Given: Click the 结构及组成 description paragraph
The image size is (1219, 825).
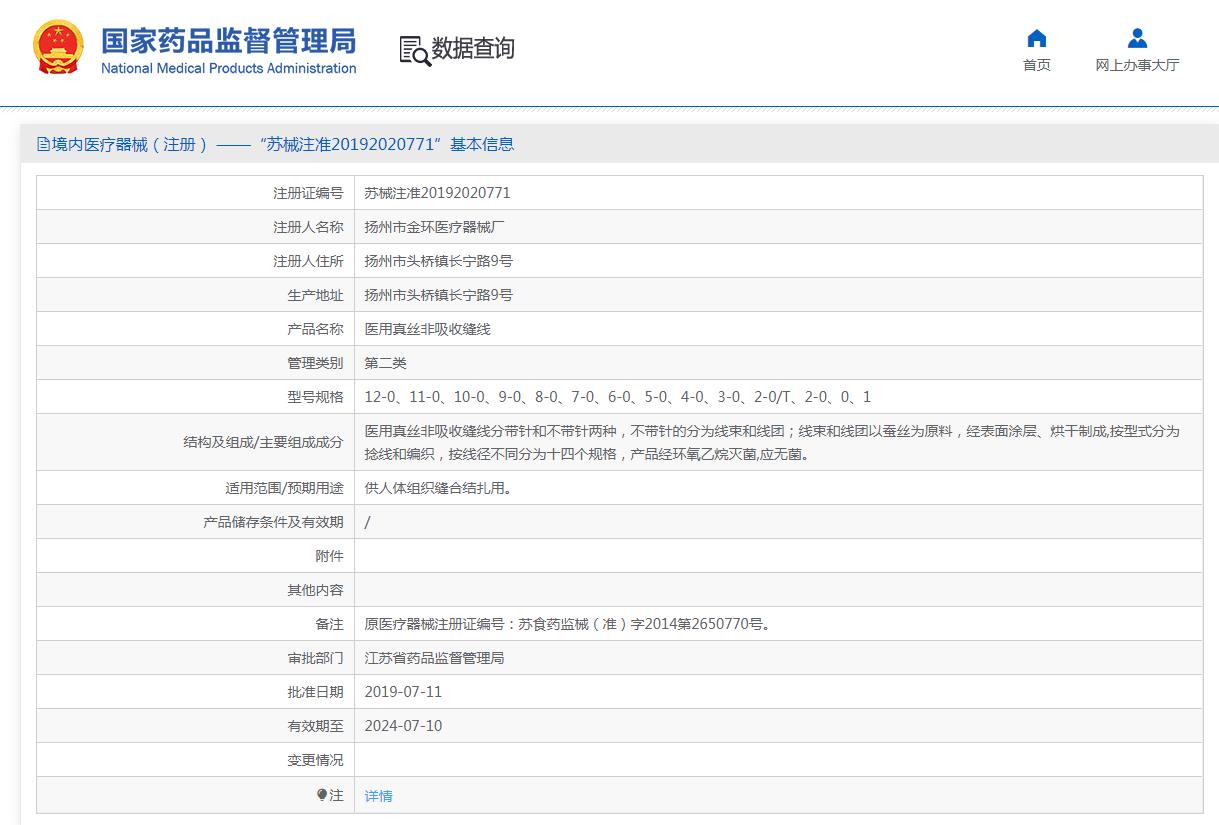Looking at the screenshot, I should [772, 442].
